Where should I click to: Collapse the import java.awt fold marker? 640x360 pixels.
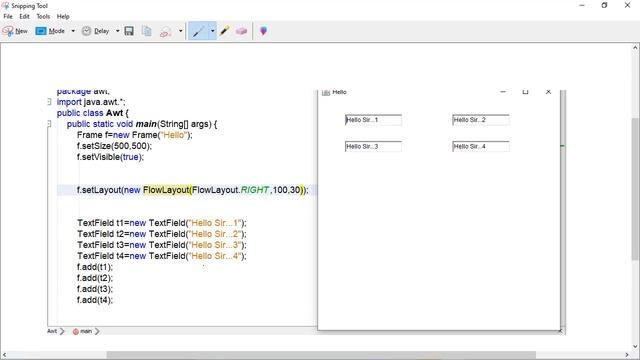click(49, 101)
